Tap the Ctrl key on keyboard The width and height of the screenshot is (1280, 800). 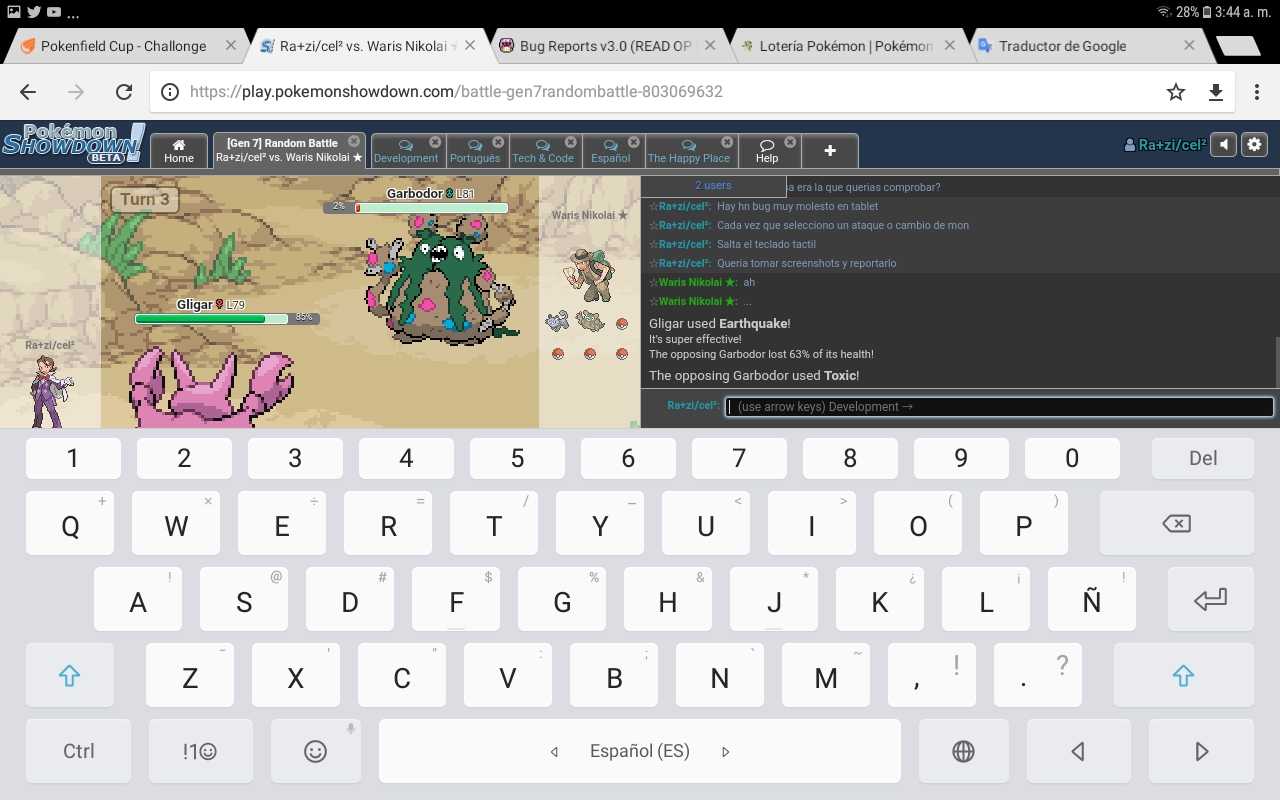click(x=79, y=751)
